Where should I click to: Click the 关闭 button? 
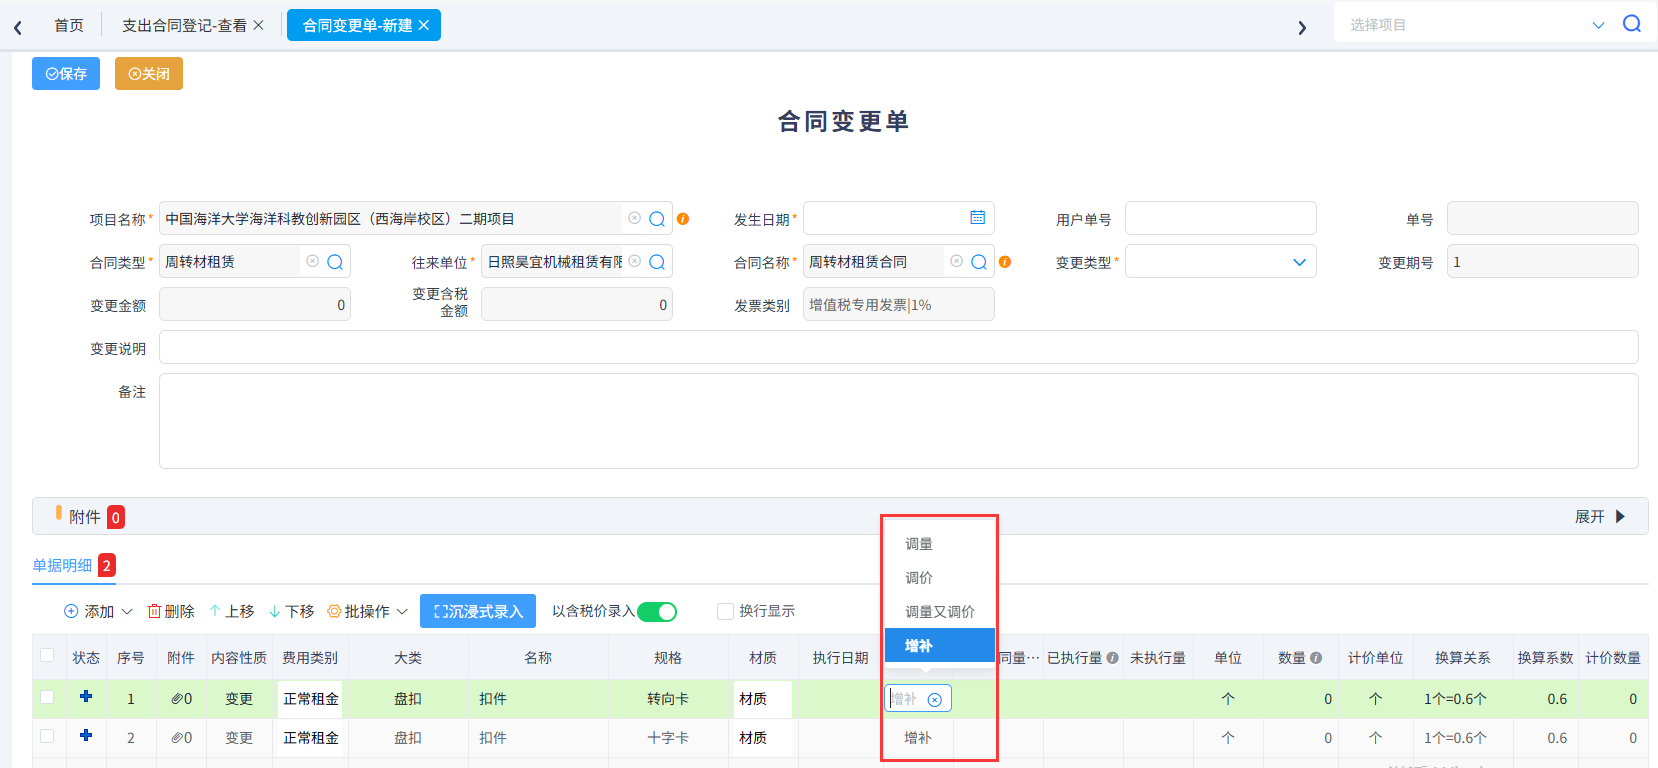[x=149, y=74]
